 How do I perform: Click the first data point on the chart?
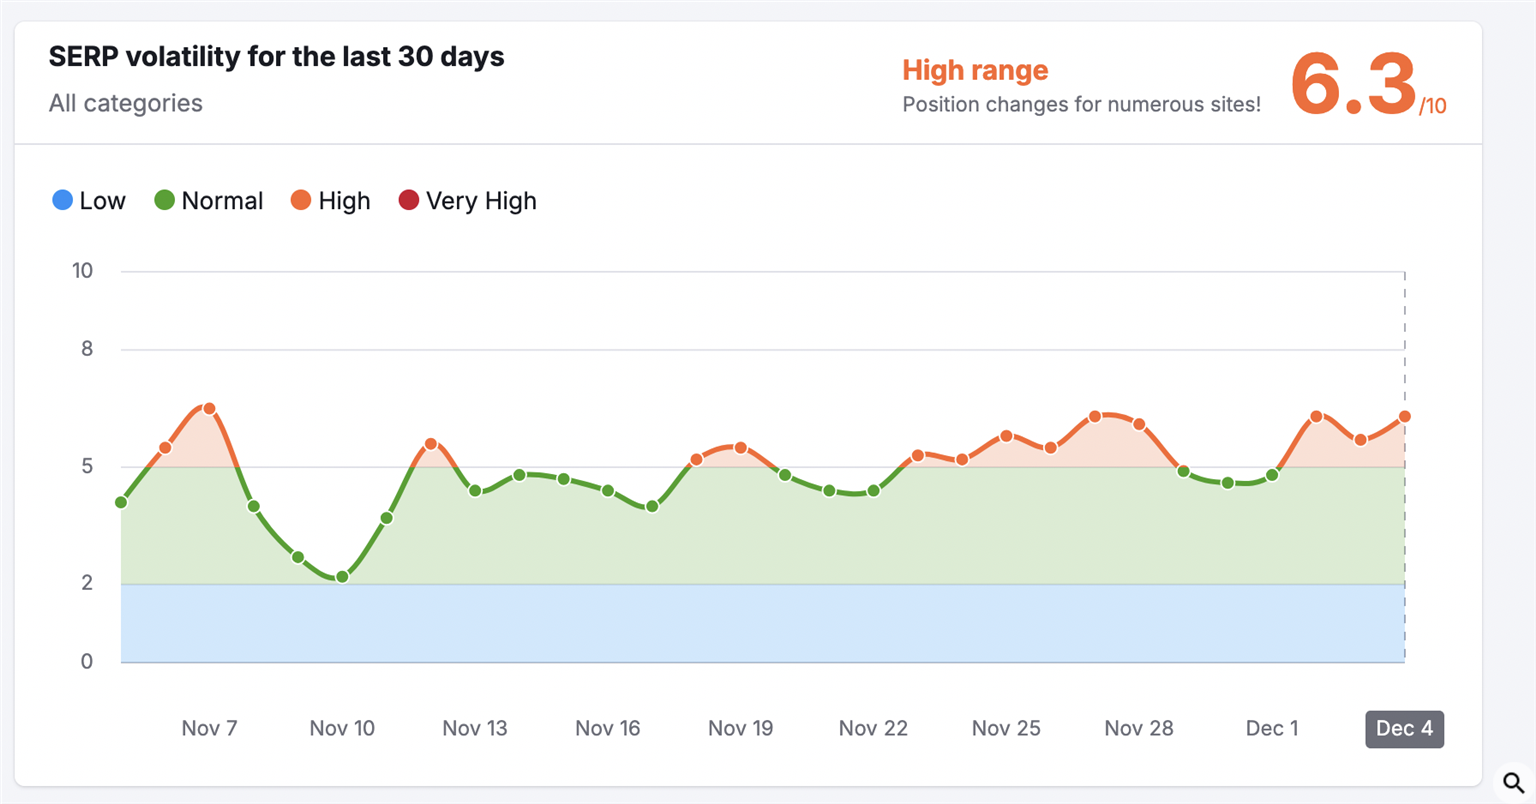tap(121, 502)
